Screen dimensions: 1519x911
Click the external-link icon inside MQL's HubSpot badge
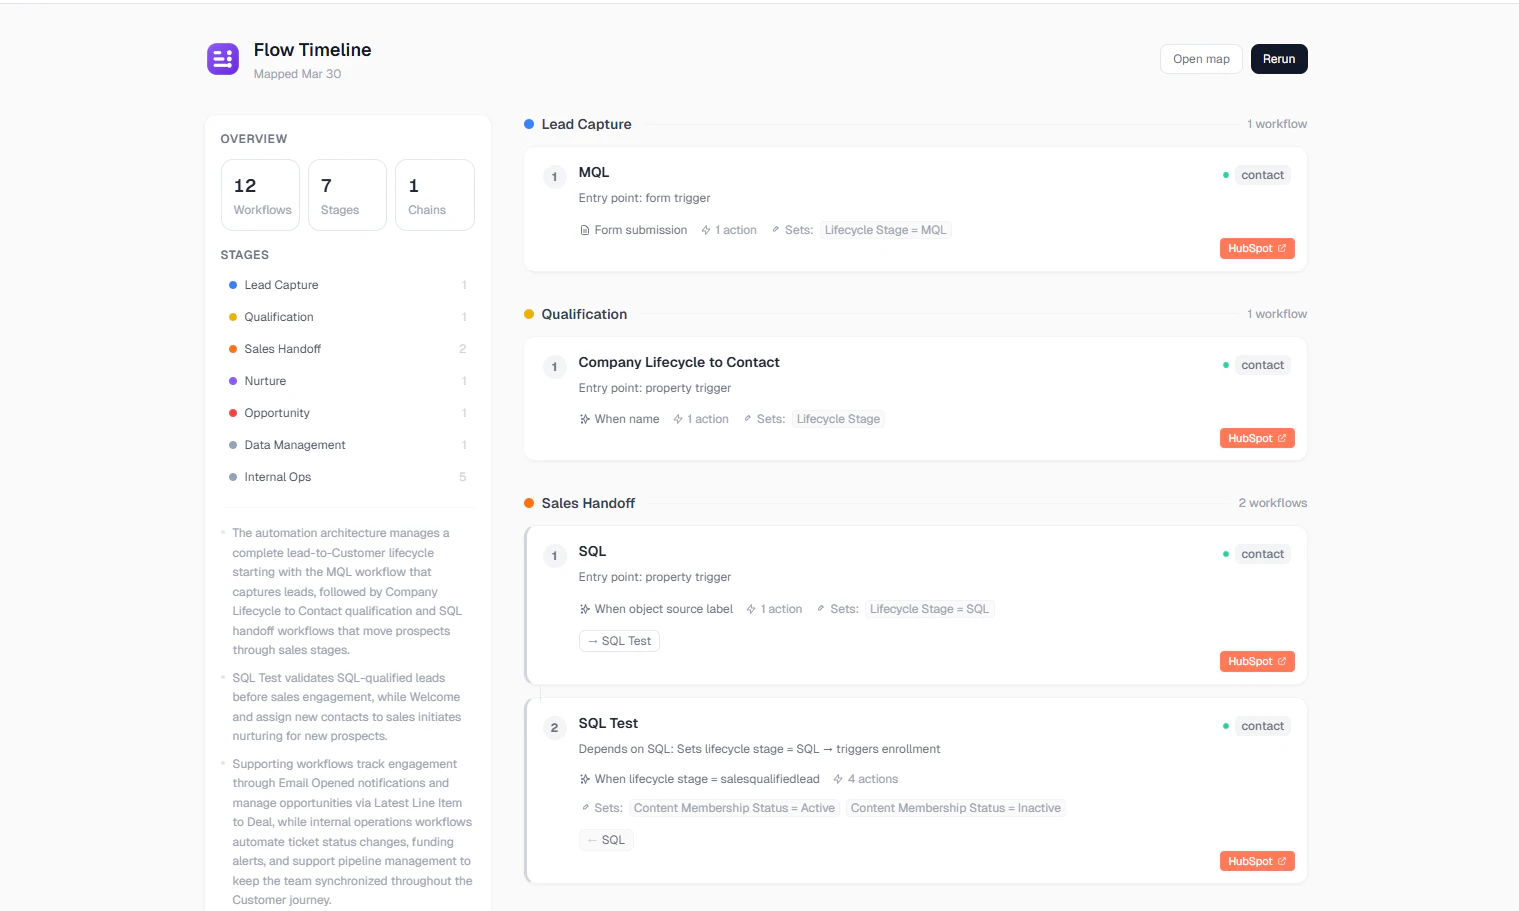coord(1280,248)
